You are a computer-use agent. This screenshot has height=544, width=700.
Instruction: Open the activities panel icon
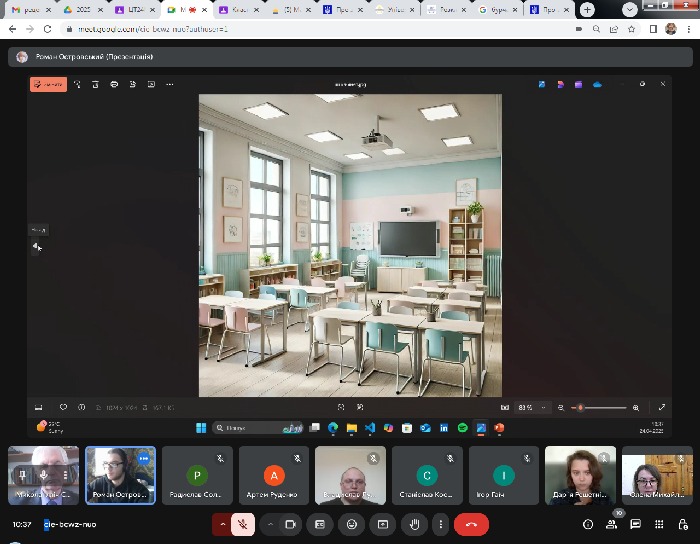click(659, 524)
